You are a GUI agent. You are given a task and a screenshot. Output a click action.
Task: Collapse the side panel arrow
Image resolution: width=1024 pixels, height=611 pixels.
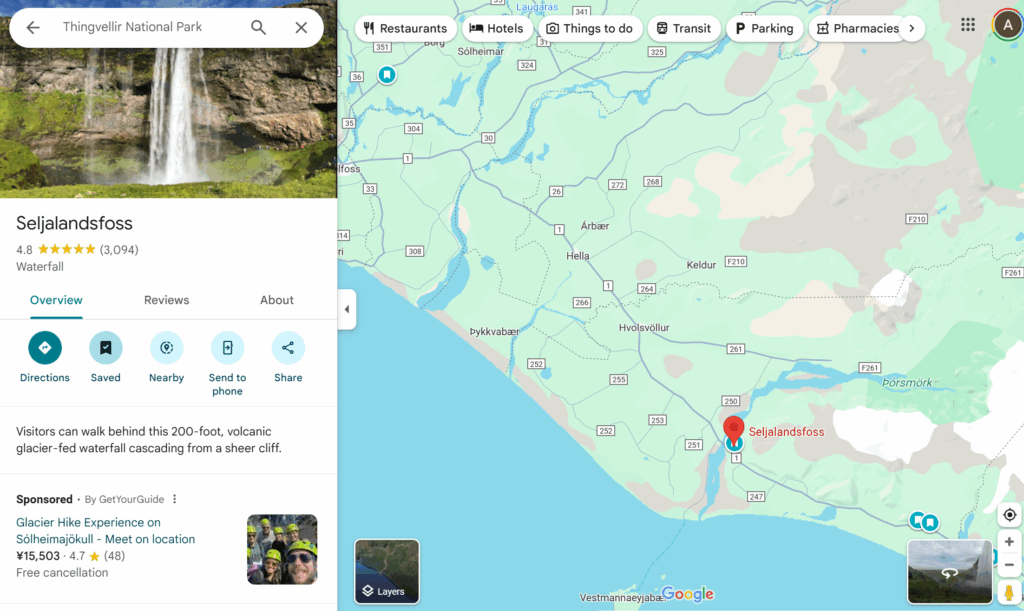click(x=347, y=309)
